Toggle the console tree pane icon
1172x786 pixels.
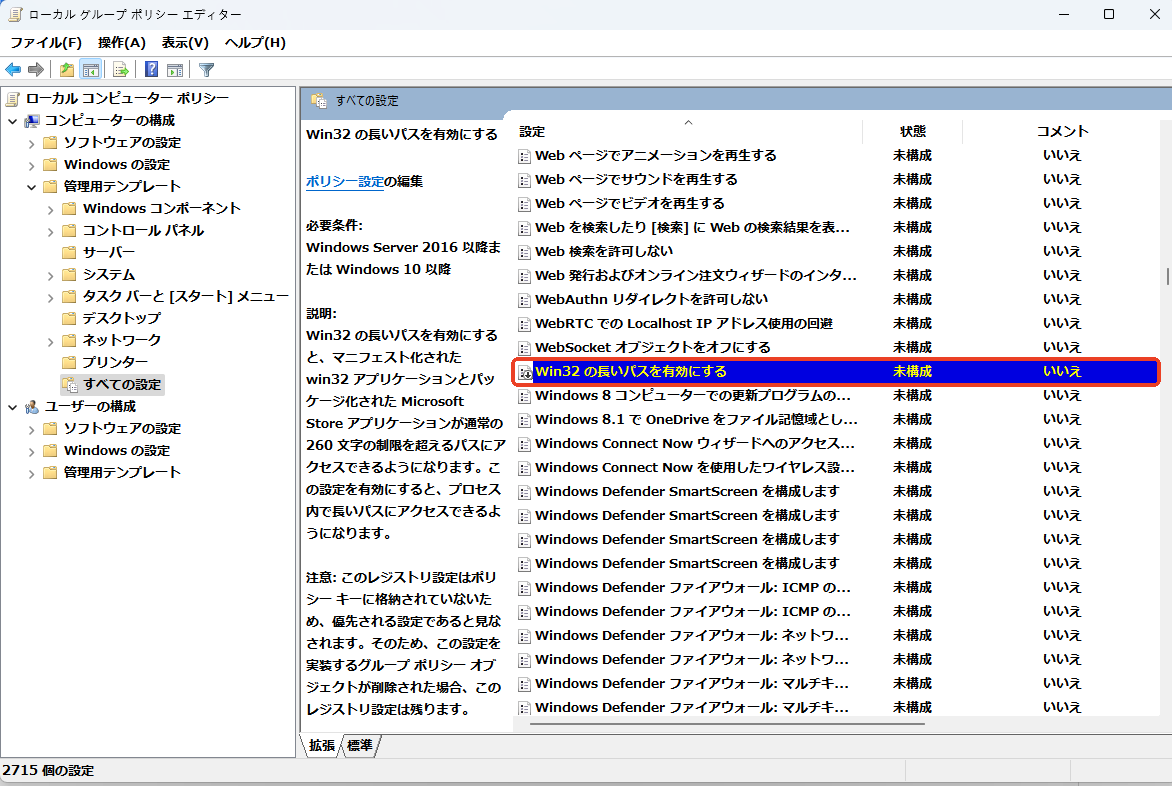coord(91,69)
